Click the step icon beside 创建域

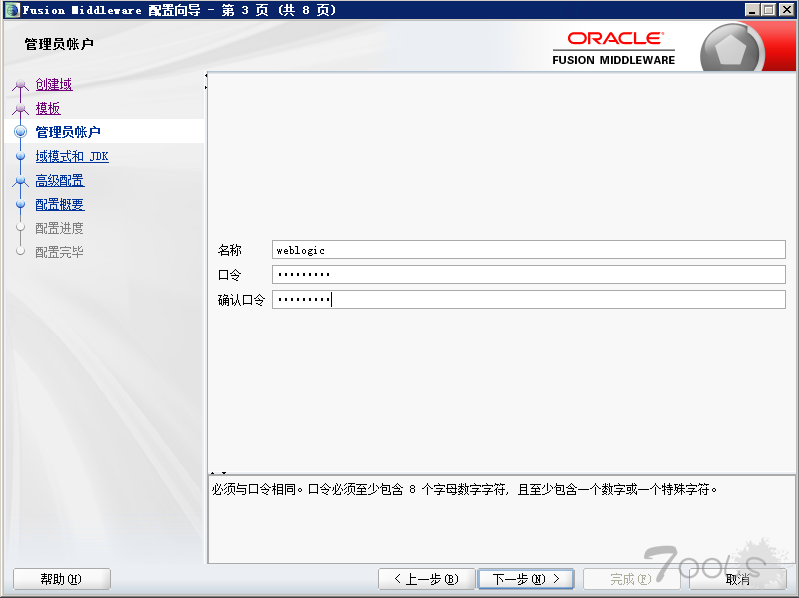(20, 85)
